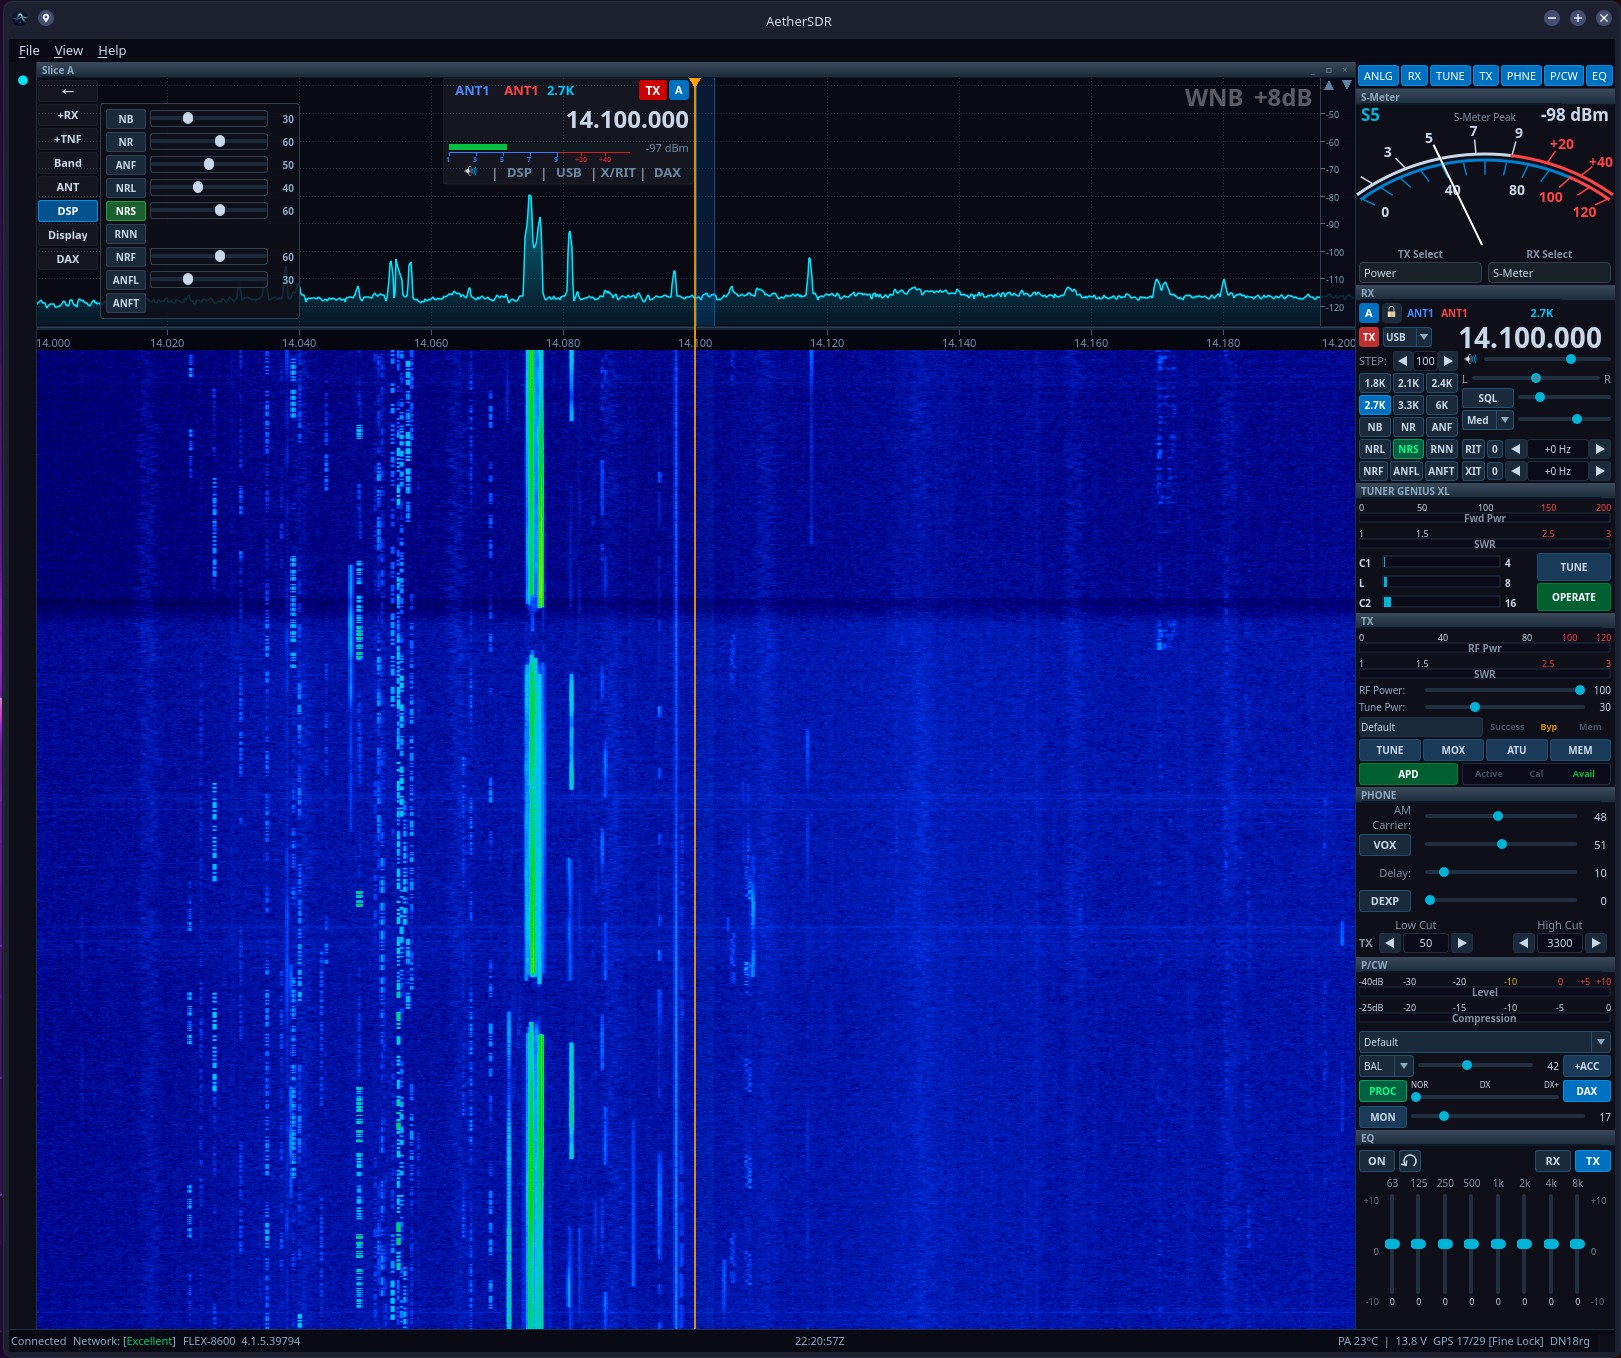Turn the EQ ON button
The image size is (1621, 1358).
[1377, 1161]
